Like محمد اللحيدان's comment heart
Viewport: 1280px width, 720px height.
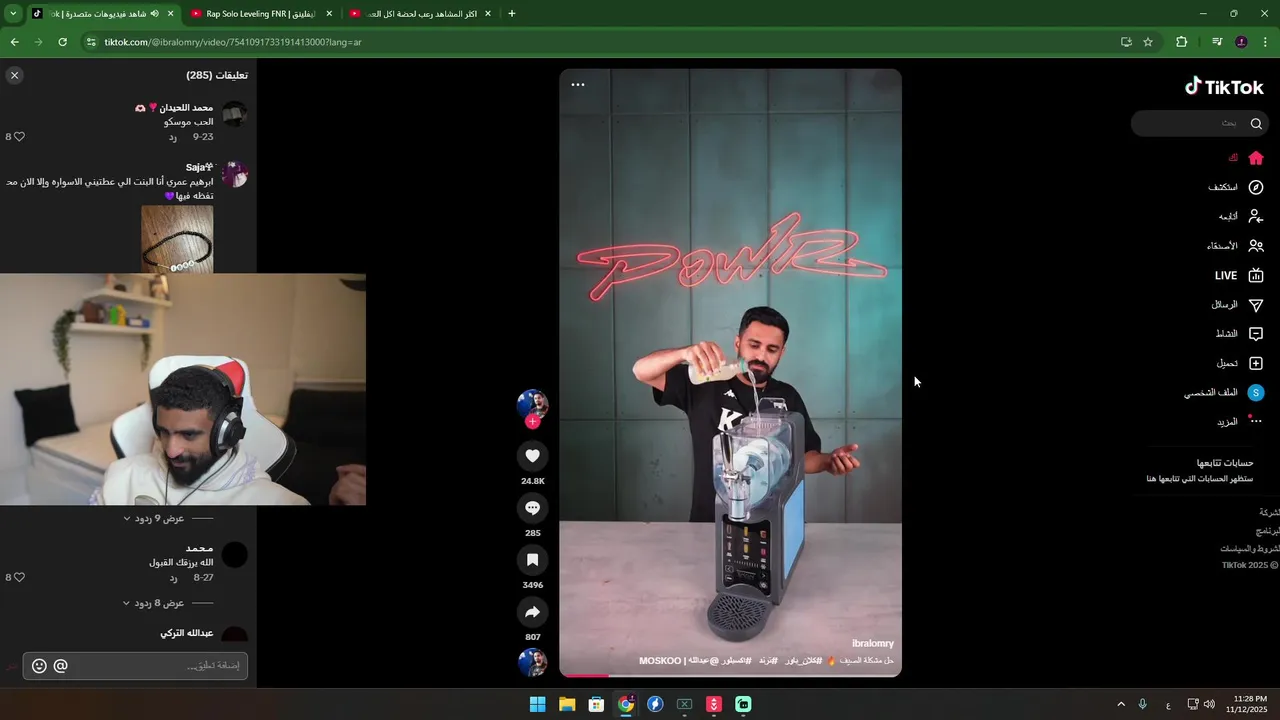[19, 137]
